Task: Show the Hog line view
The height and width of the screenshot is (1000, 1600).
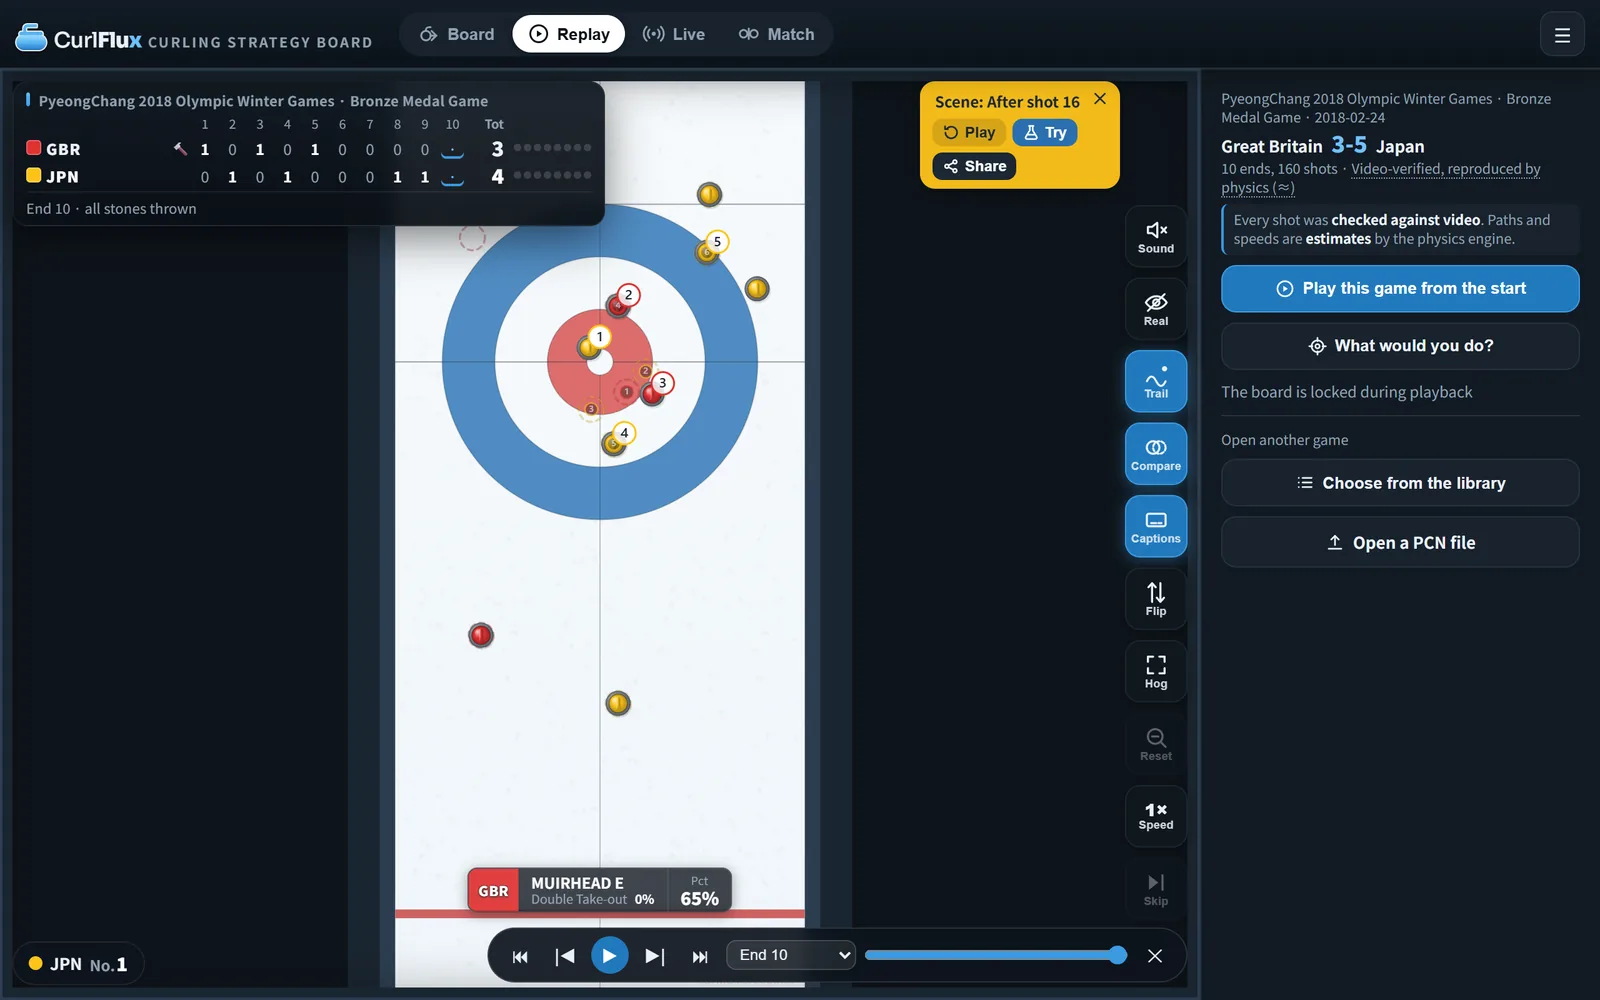Action: [x=1155, y=671]
